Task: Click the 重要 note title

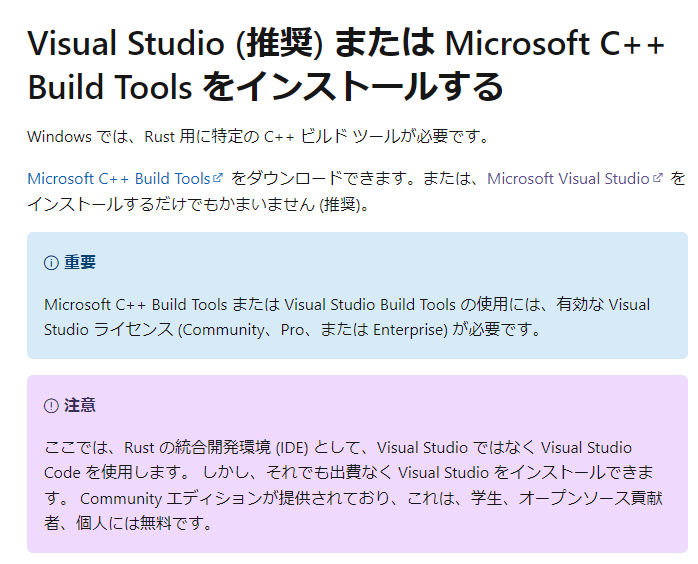Action: coord(80,262)
